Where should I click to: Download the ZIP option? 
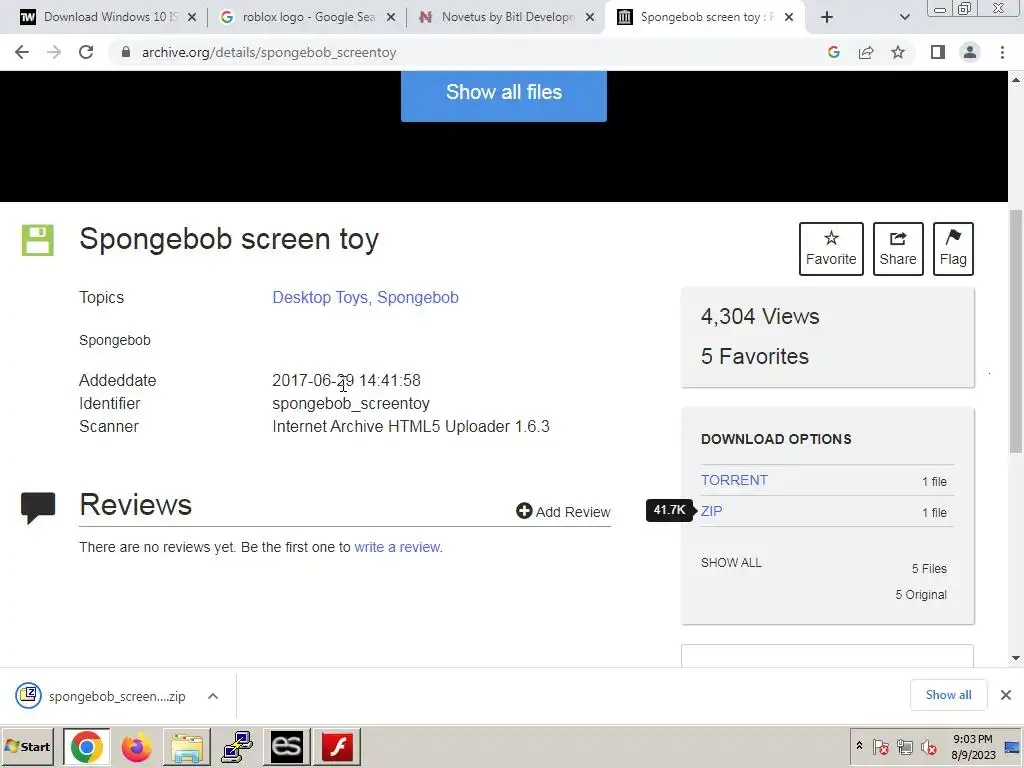pos(711,511)
